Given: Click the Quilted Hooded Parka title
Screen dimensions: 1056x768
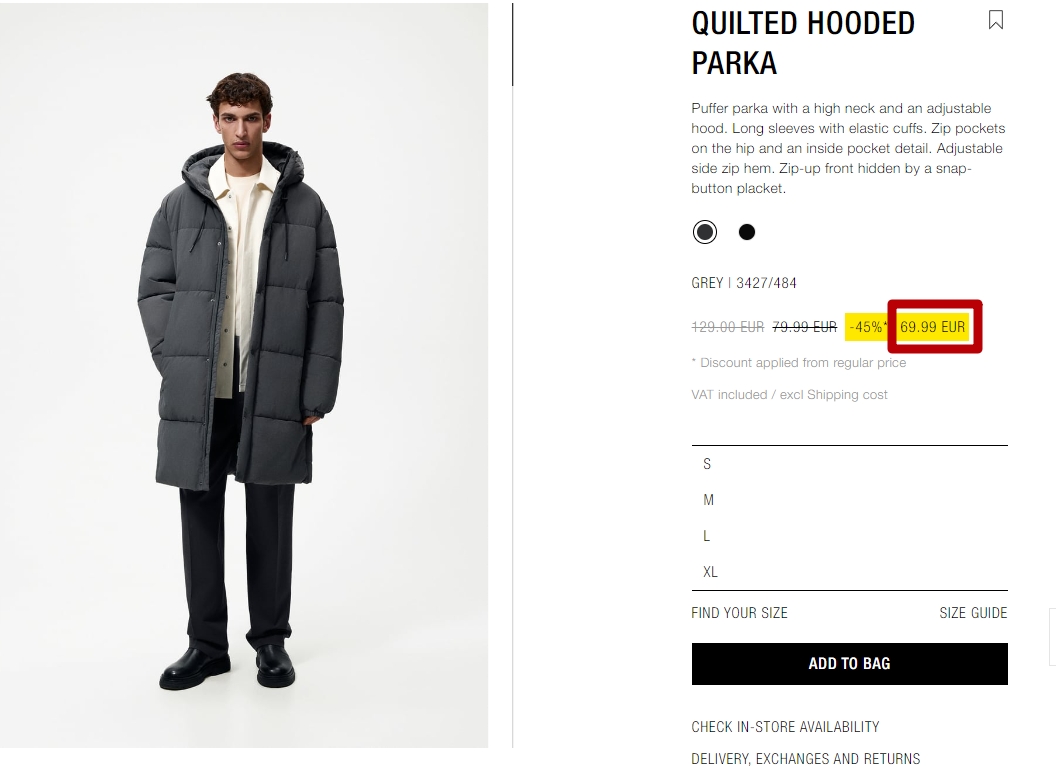Looking at the screenshot, I should pos(803,43).
